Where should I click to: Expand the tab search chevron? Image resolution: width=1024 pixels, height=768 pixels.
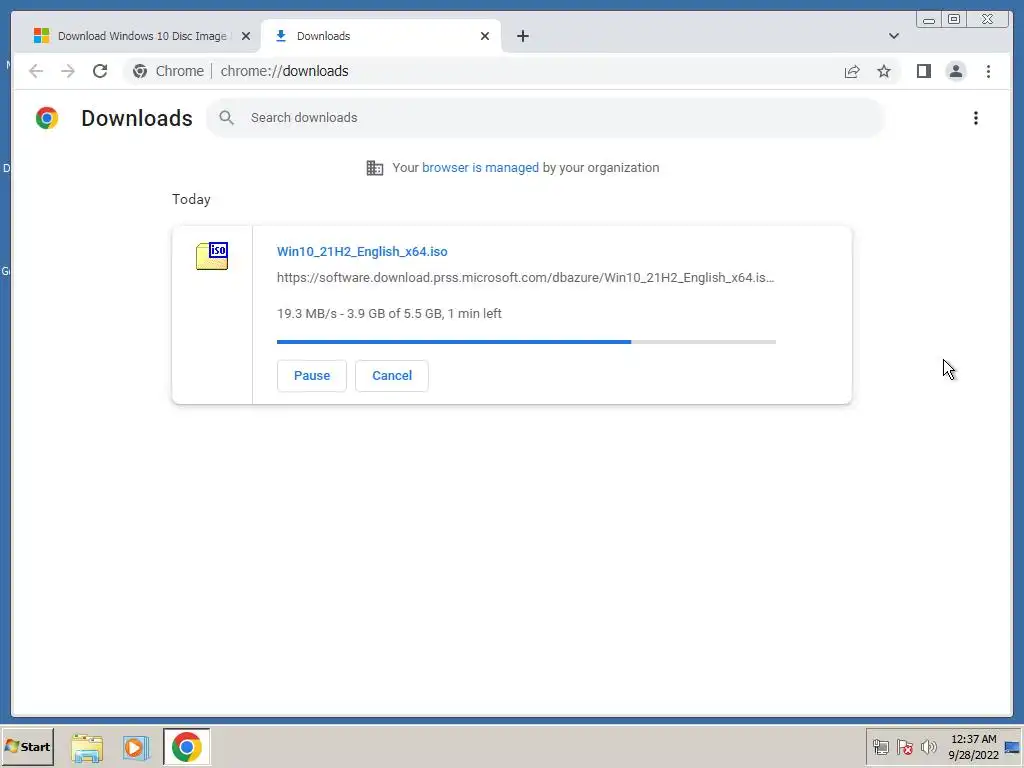(893, 36)
